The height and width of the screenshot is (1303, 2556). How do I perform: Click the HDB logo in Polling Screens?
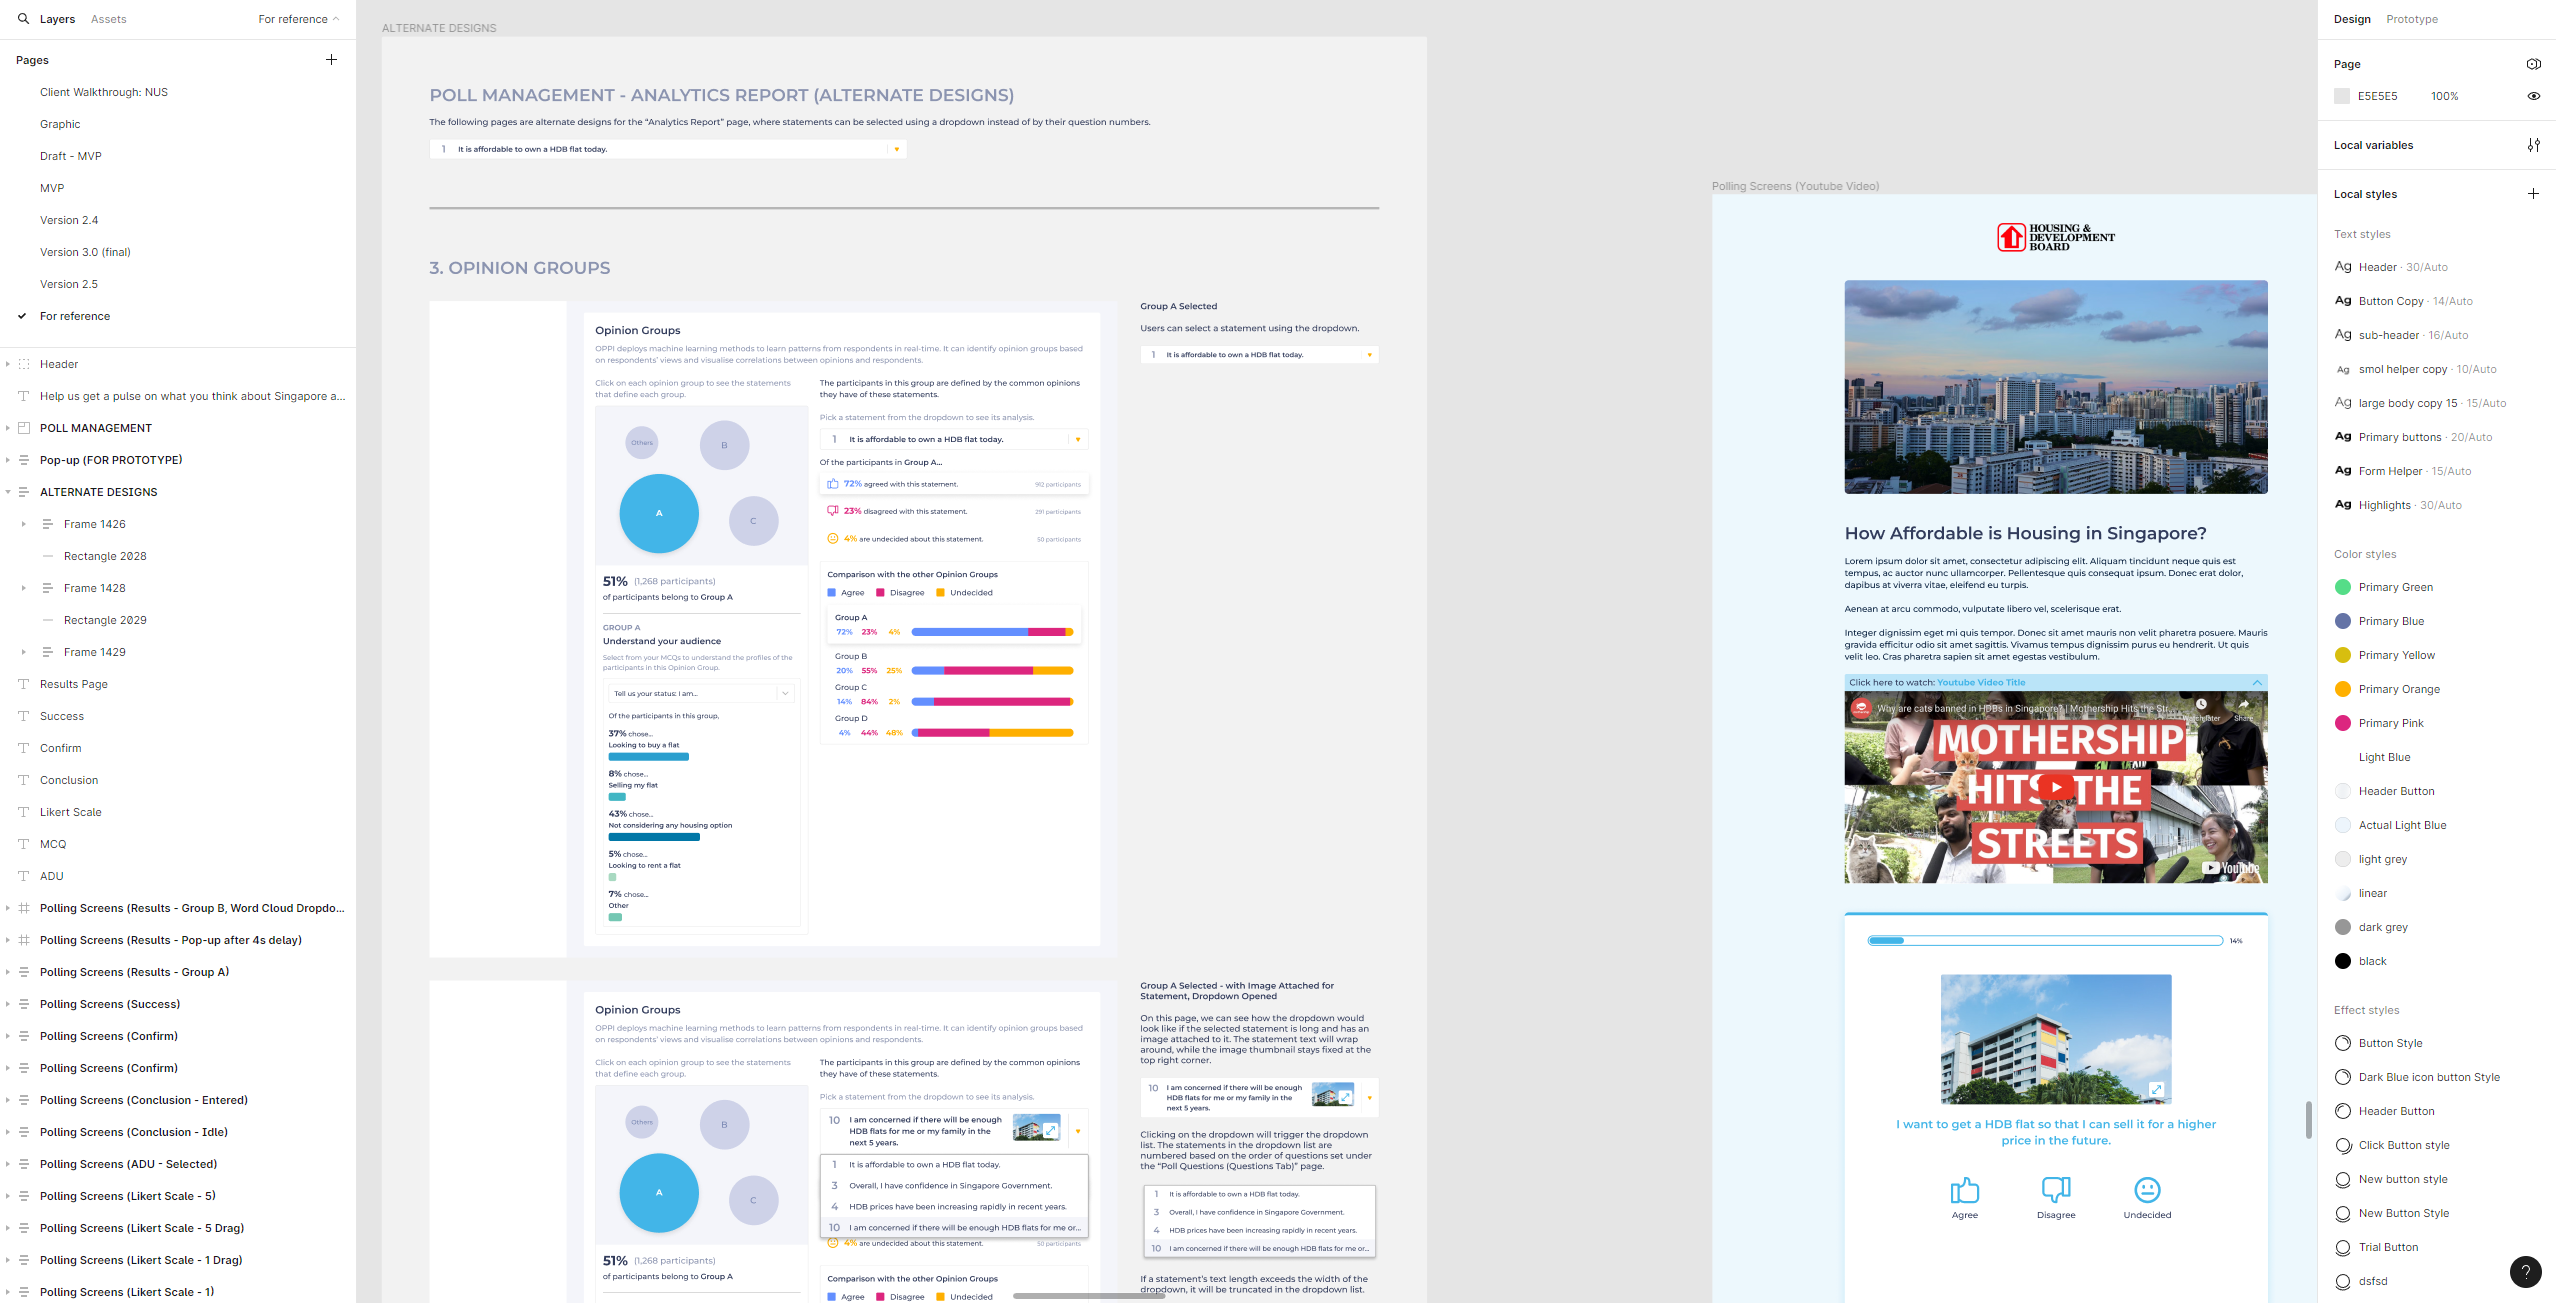tap(2055, 237)
